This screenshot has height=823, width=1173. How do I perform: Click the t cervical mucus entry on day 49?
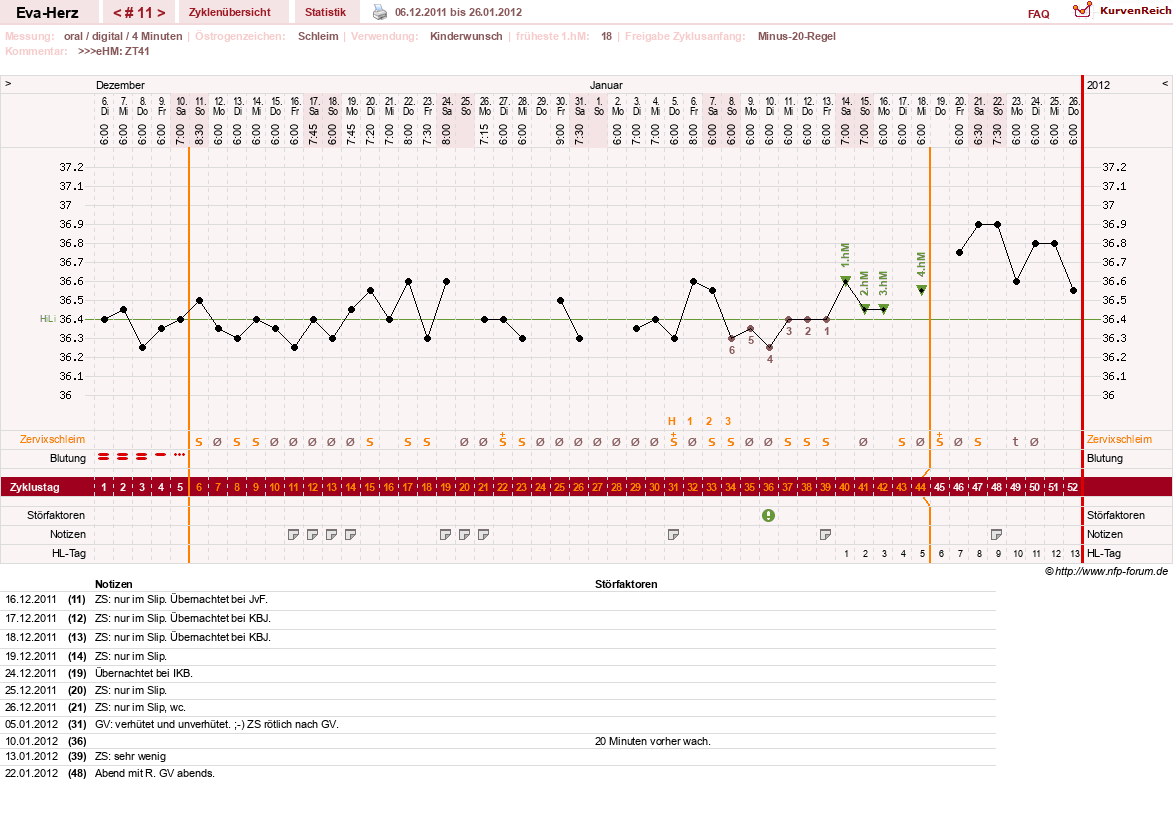coord(1015,441)
